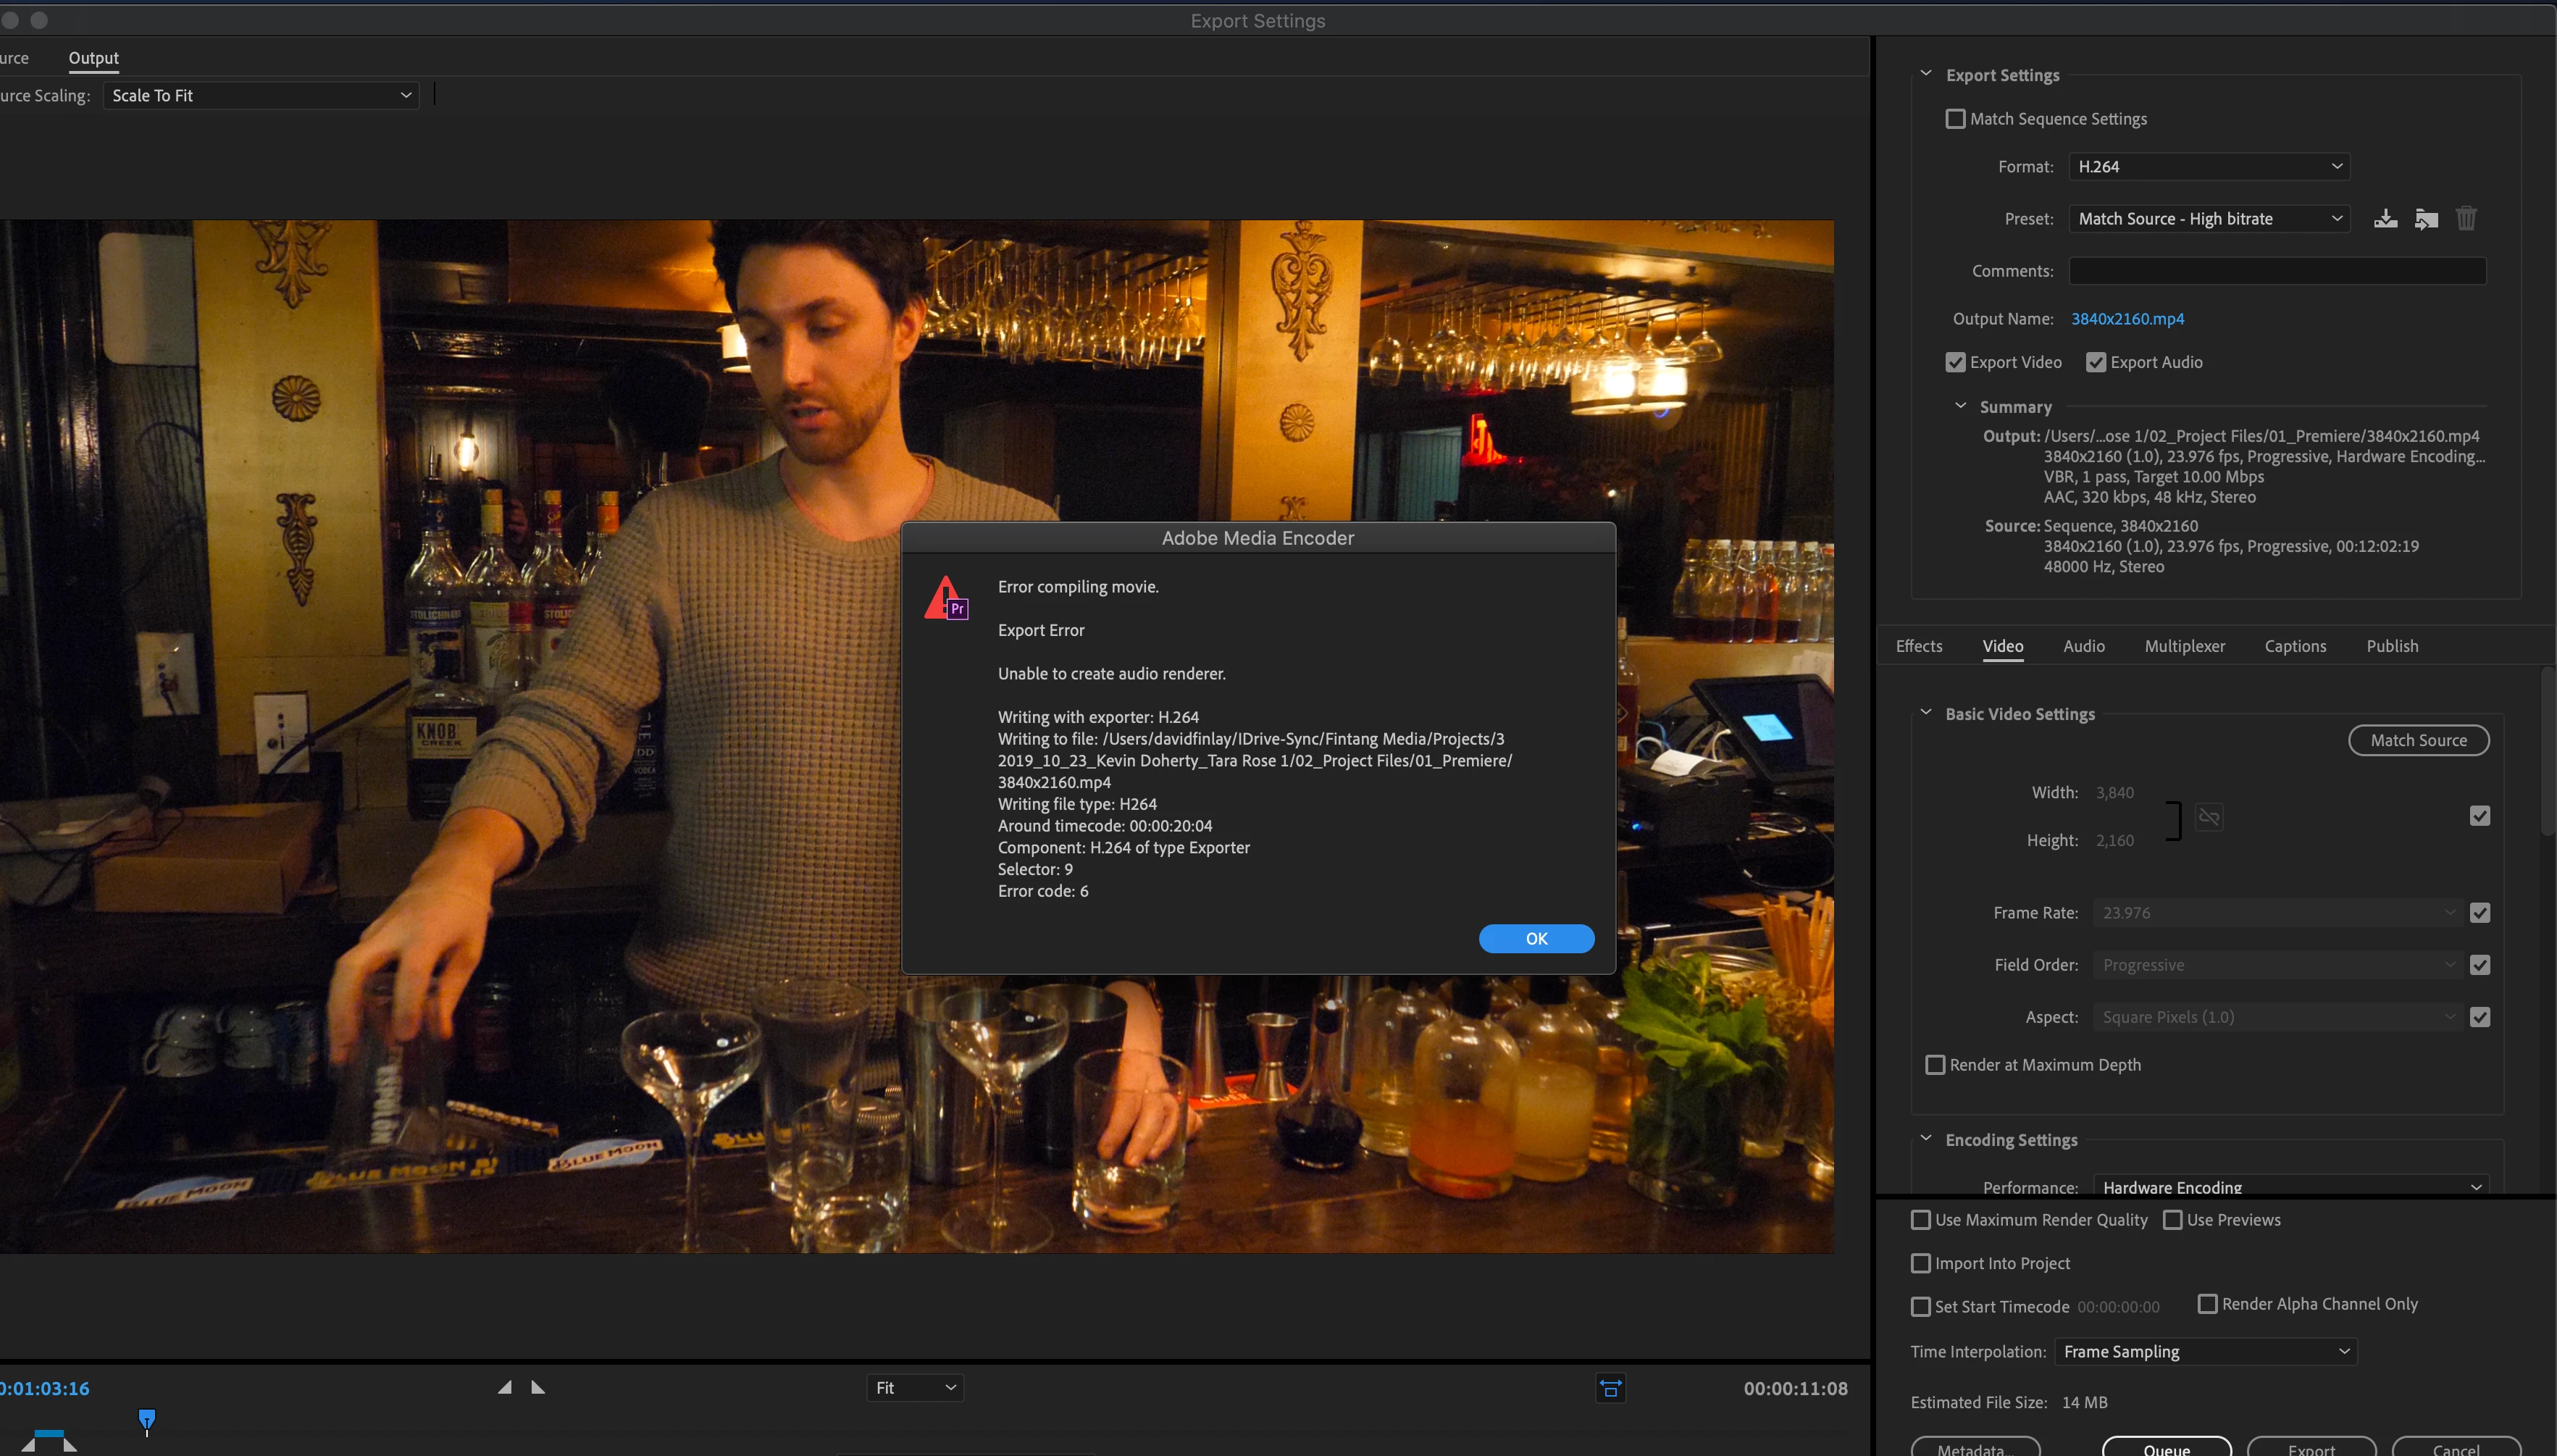
Task: Click the Delete Preset trash icon
Action: [2466, 219]
